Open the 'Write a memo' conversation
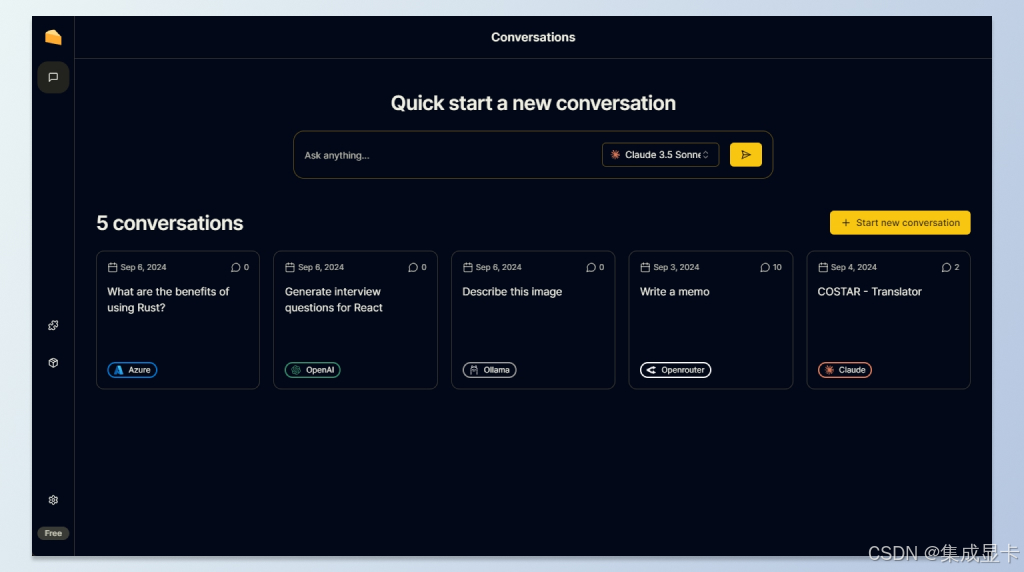The width and height of the screenshot is (1024, 572). [711, 320]
